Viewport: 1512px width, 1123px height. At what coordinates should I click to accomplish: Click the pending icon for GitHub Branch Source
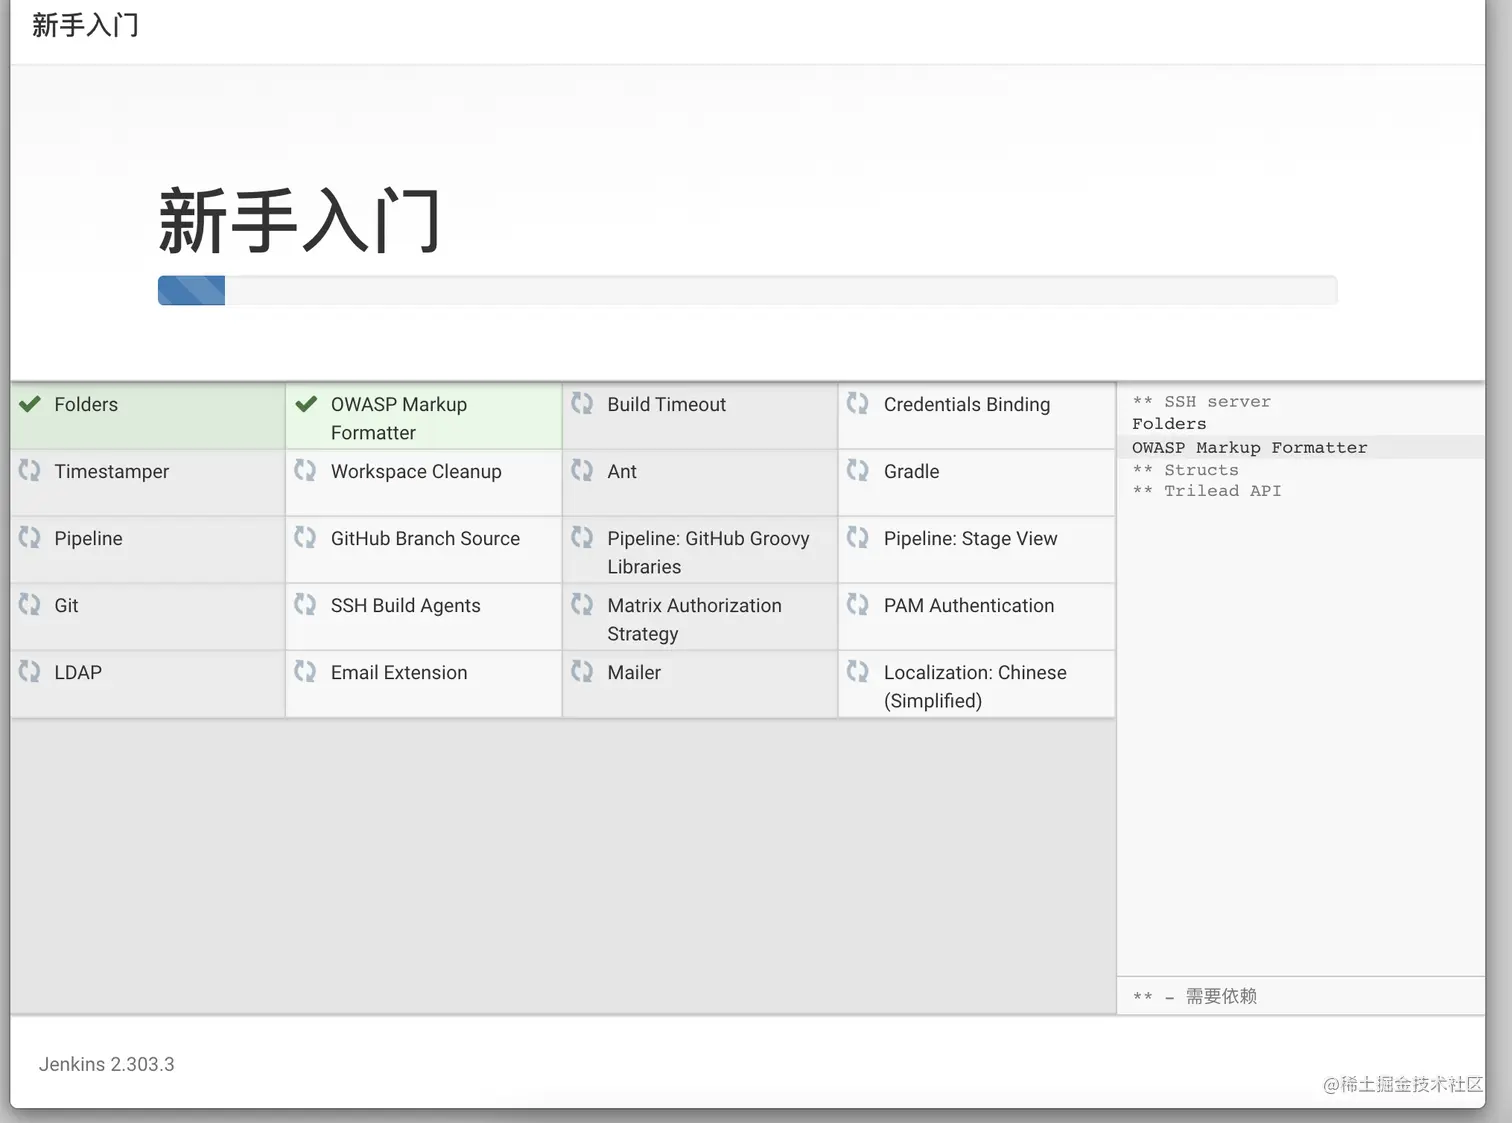tap(306, 537)
